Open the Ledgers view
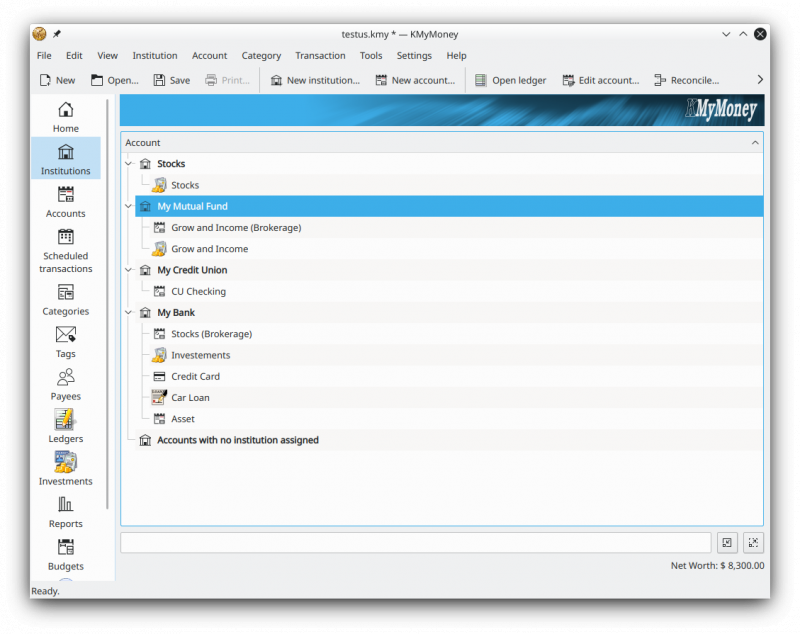Screen dimensions: 800x634 pos(65,426)
